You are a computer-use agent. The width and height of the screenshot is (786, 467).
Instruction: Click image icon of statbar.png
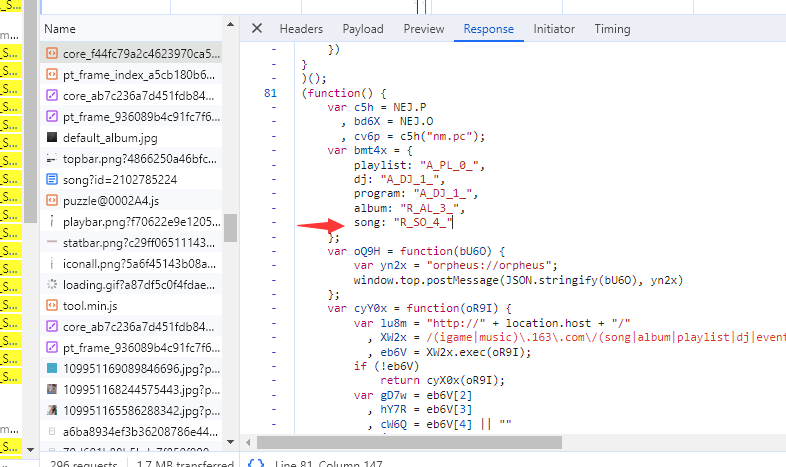point(52,242)
